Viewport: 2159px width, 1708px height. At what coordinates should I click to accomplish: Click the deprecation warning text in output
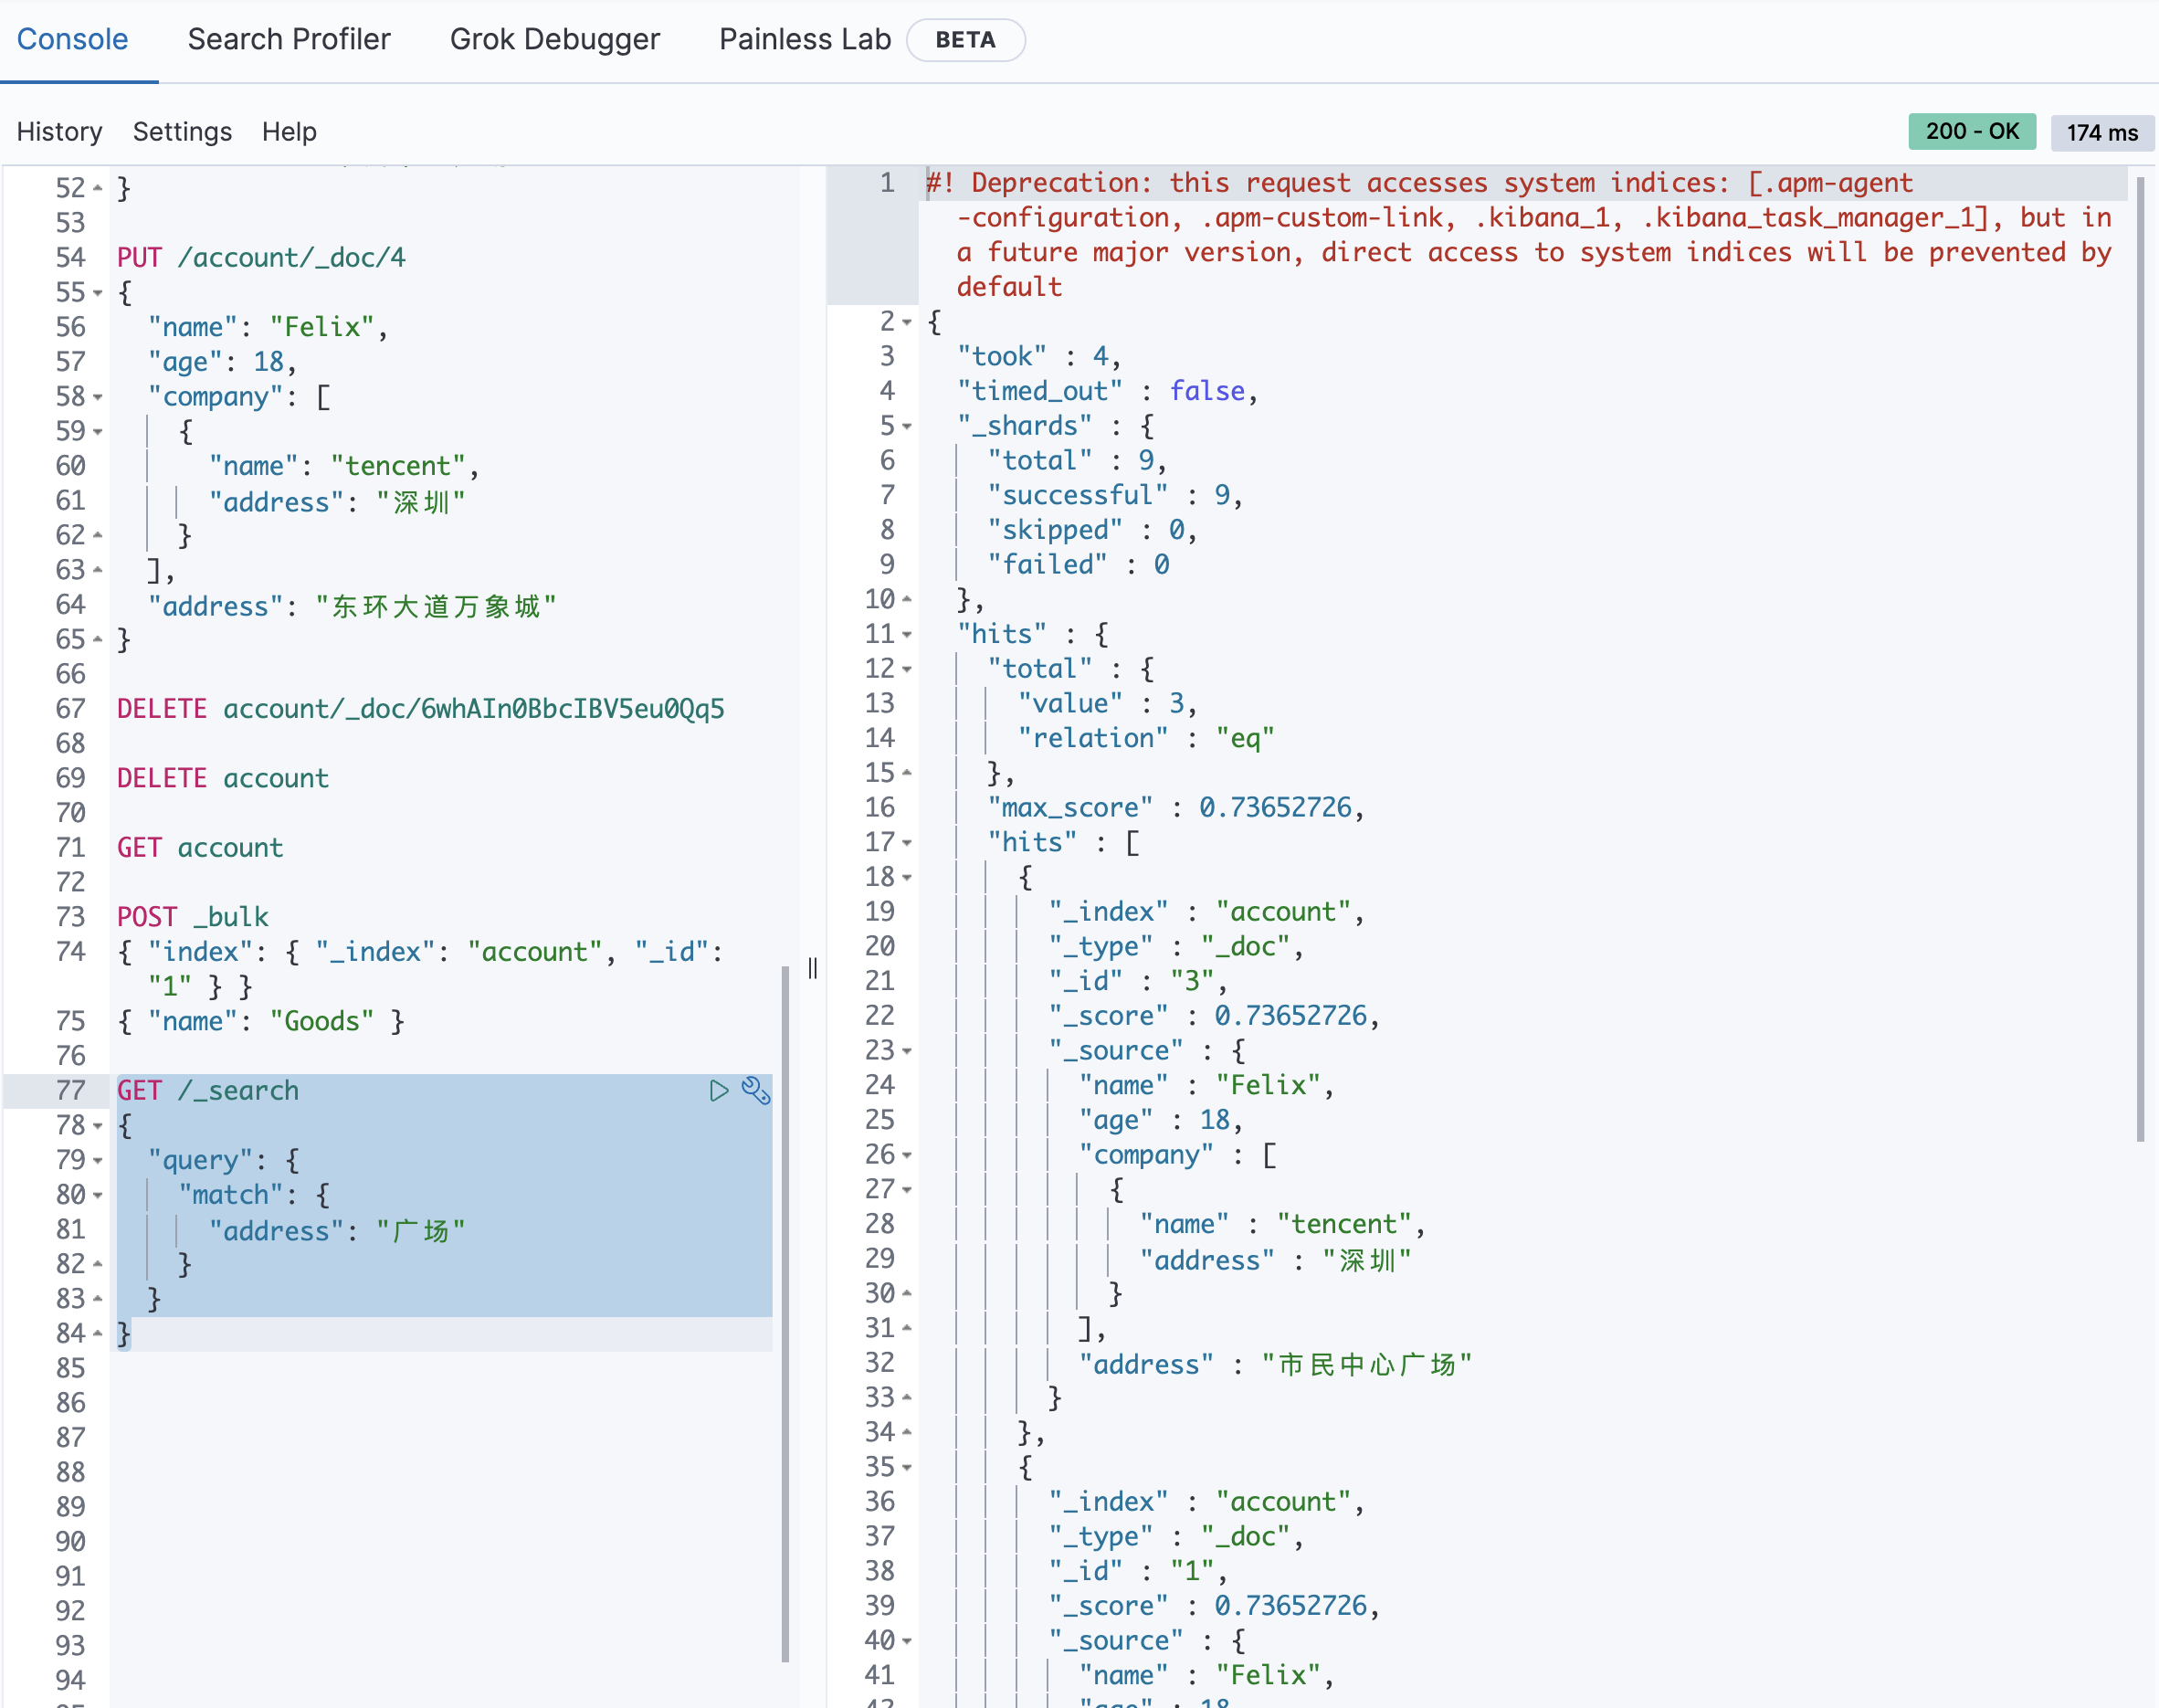(x=1520, y=235)
